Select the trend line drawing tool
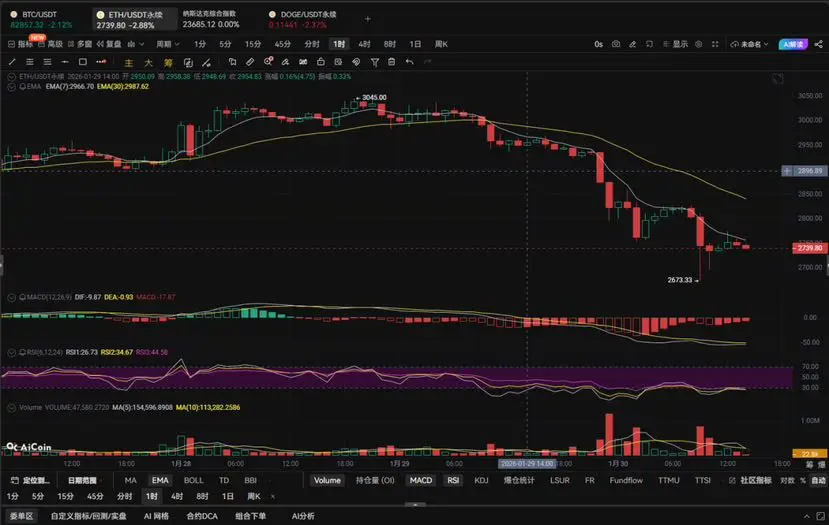The height and width of the screenshot is (525, 829). (x=12, y=62)
